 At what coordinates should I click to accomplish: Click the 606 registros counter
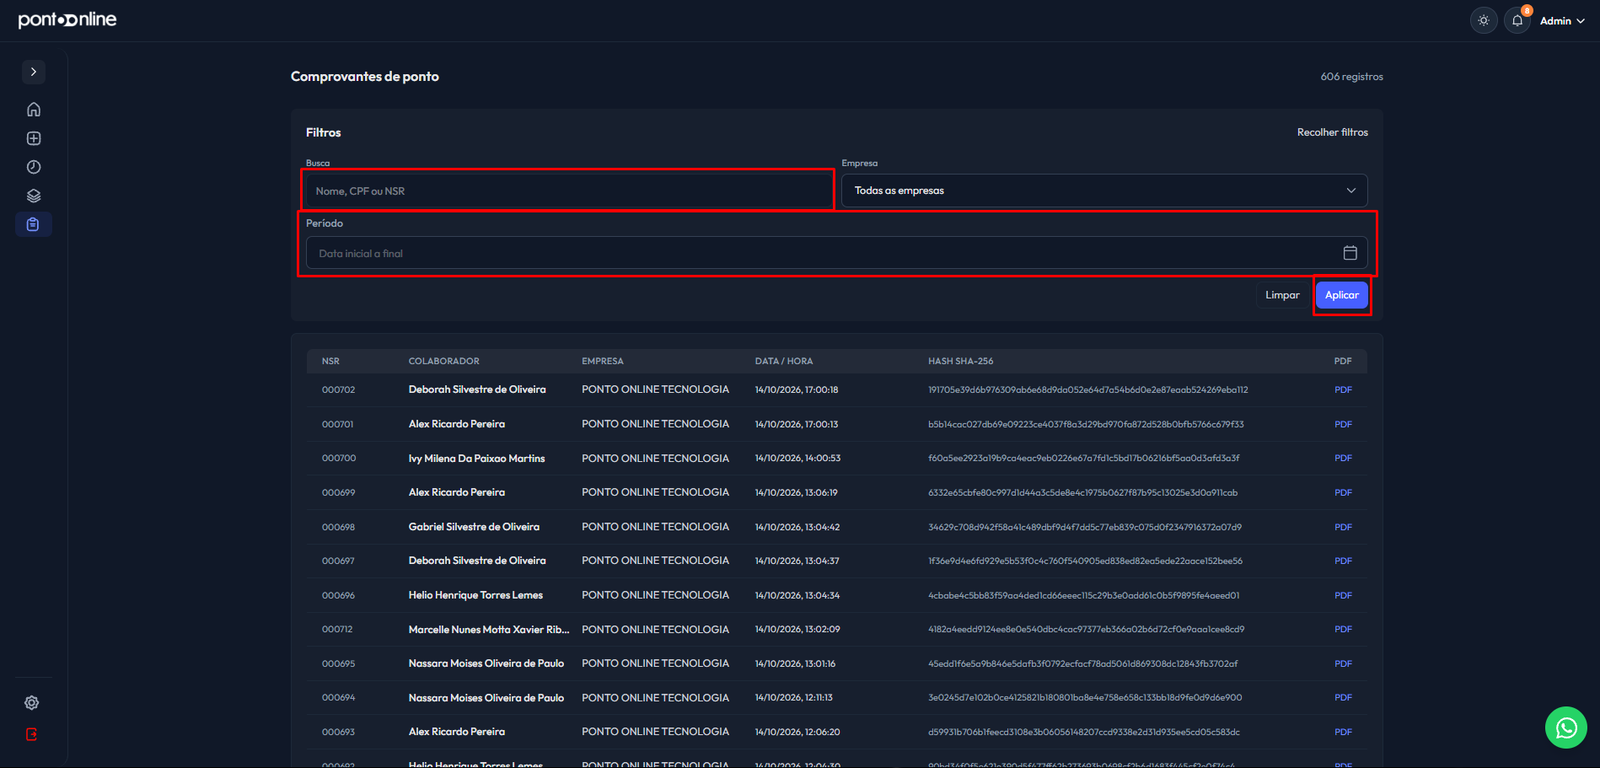pos(1352,76)
